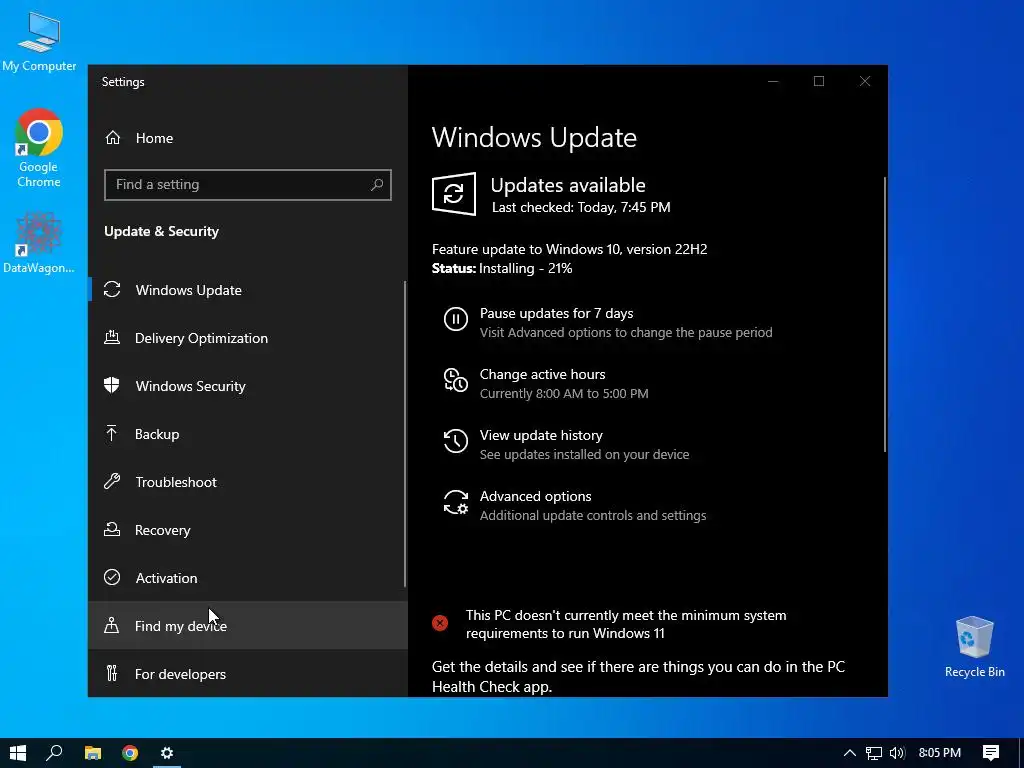
Task: Click 'Status: Installing - 21%' text
Action: click(502, 268)
